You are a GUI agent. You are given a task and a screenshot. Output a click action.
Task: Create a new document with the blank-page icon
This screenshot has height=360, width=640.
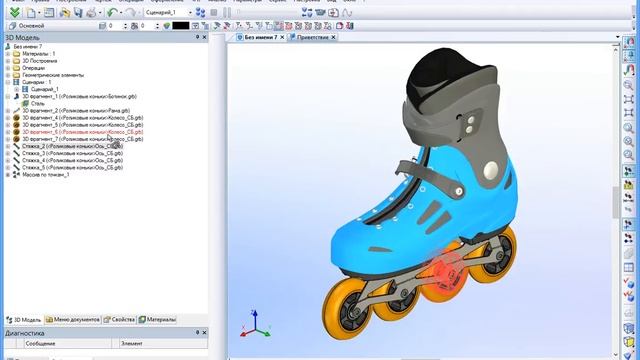pyautogui.click(x=31, y=13)
